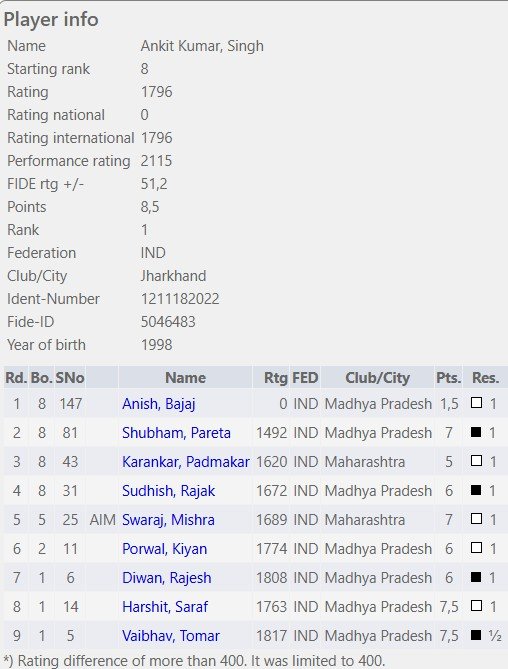Click white piece icon in round 8
The height and width of the screenshot is (669, 508).
pos(476,606)
